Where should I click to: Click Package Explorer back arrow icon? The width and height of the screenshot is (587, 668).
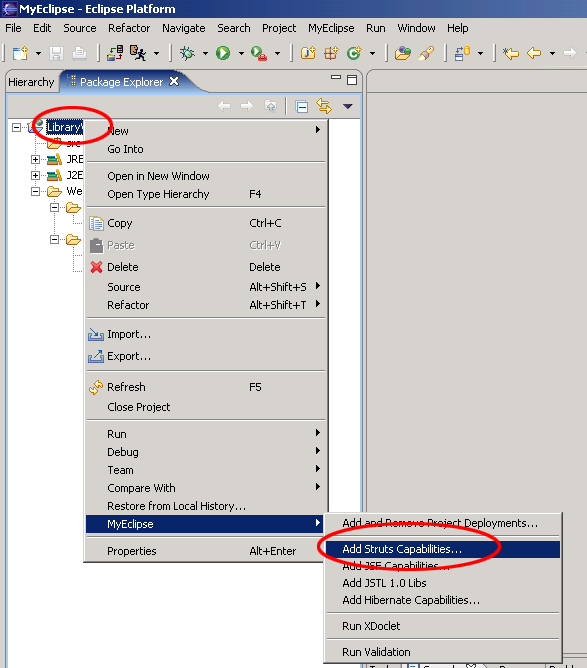pyautogui.click(x=224, y=106)
